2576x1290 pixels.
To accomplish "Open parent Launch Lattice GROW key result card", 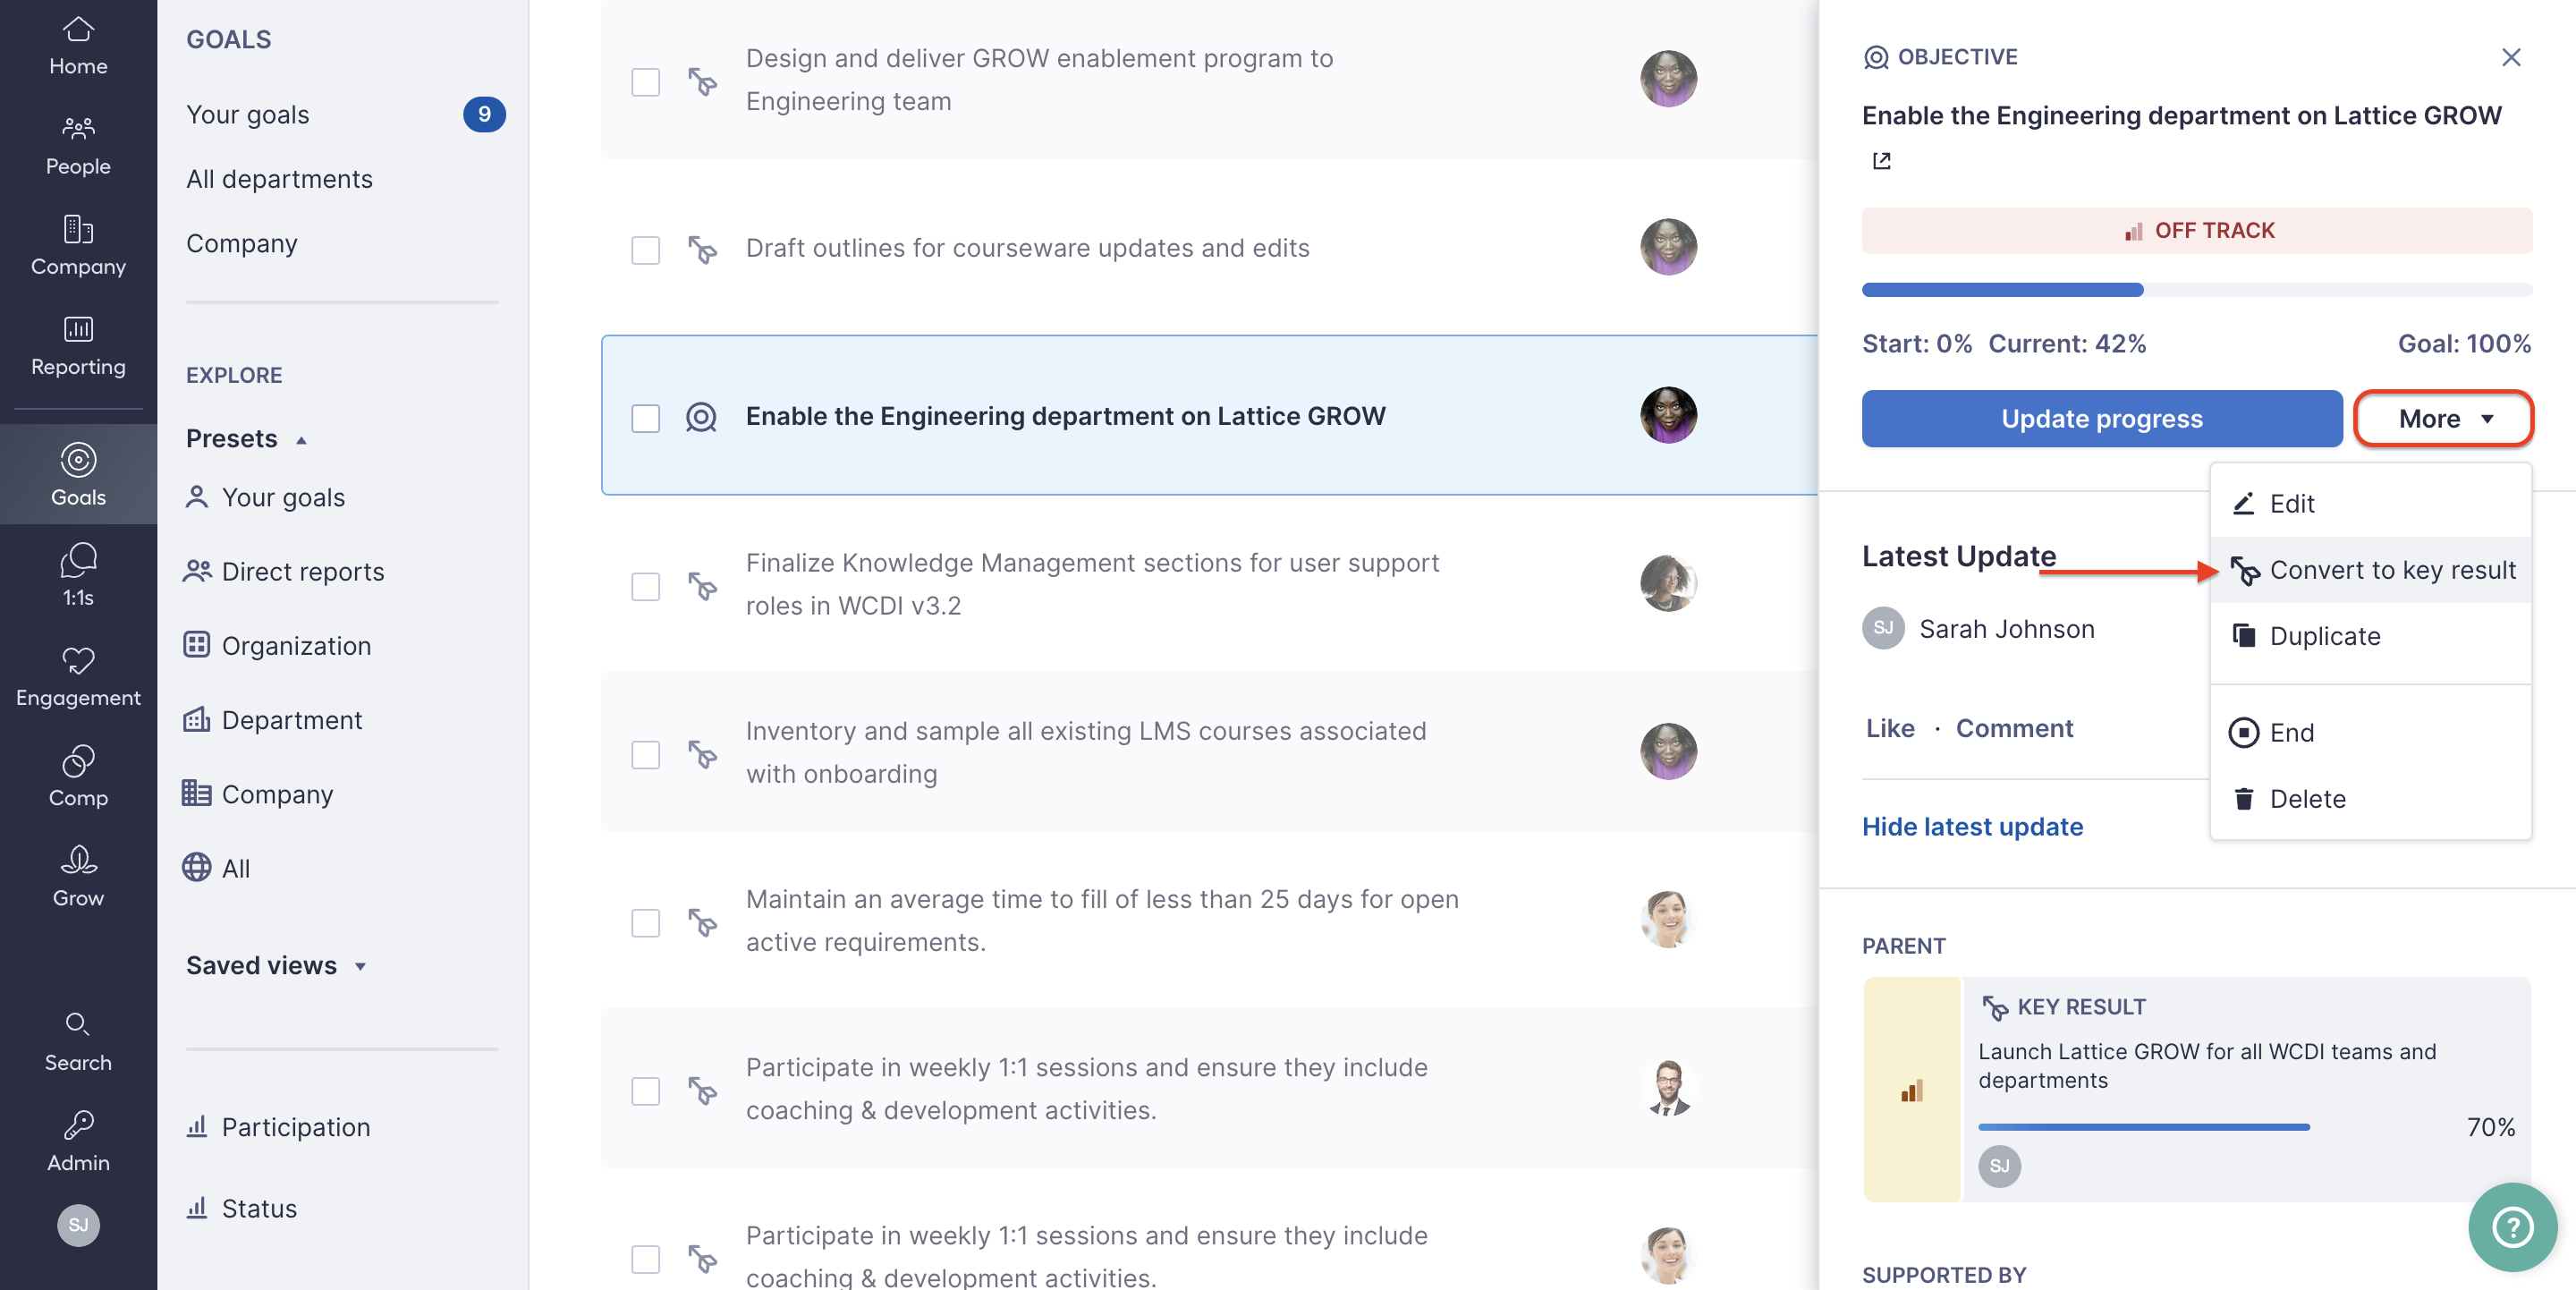I will (x=2196, y=1089).
